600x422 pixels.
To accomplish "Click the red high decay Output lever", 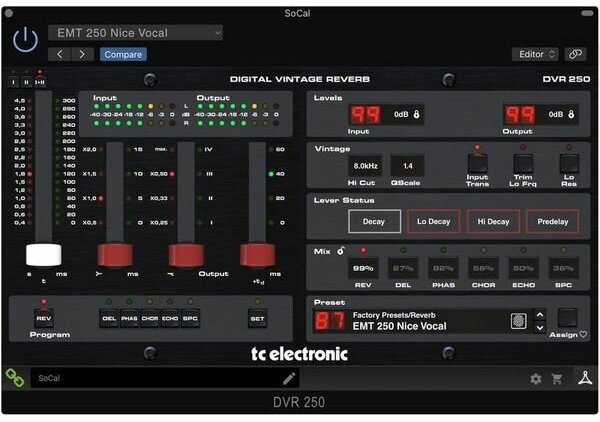I will pos(186,254).
